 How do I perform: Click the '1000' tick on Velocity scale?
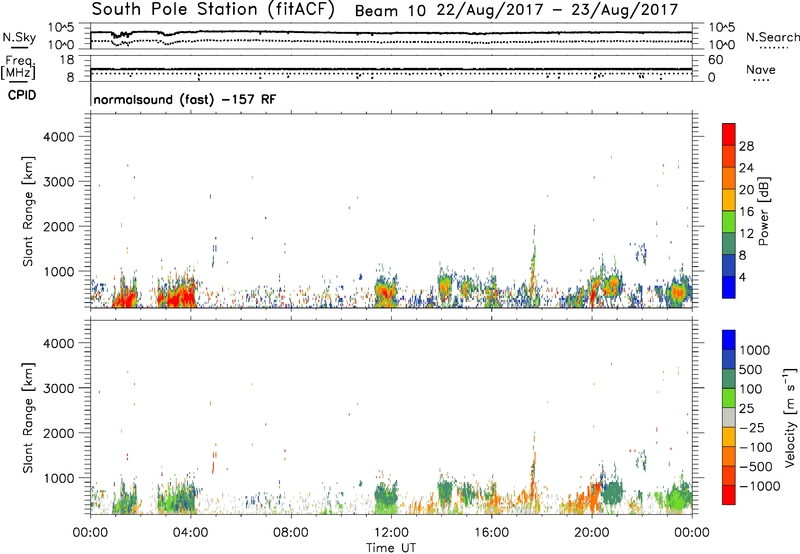(754, 350)
